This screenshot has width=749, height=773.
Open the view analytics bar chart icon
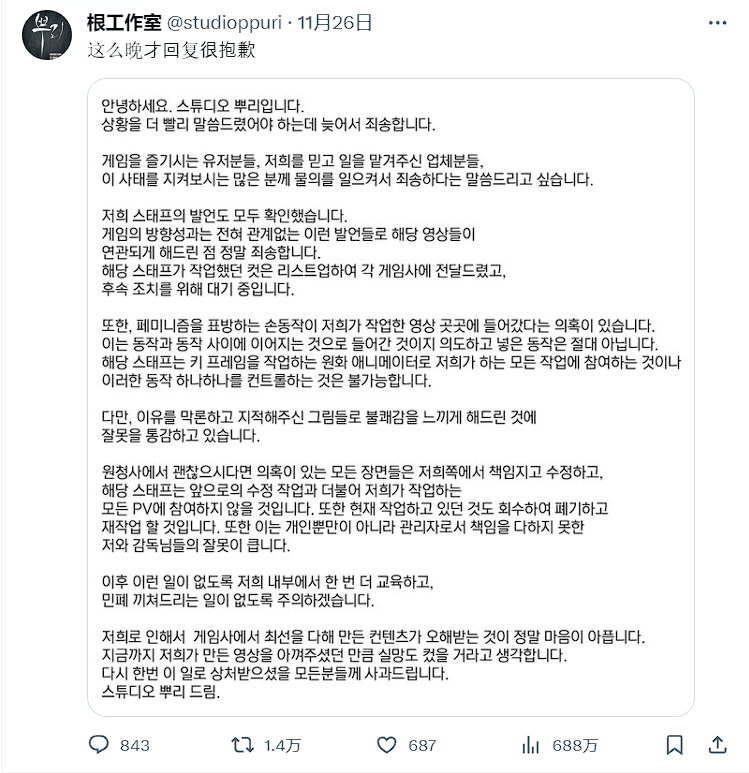point(530,745)
